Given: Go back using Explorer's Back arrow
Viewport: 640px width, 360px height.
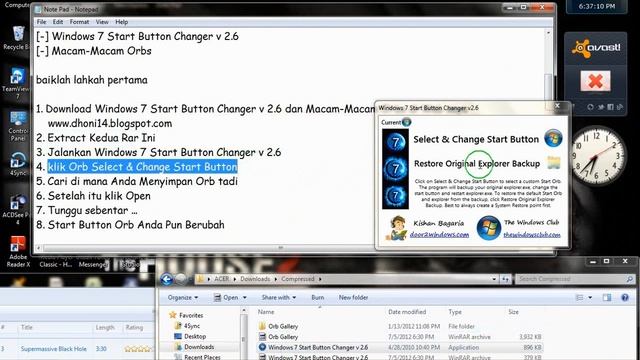Looking at the screenshot, I should point(167,279).
